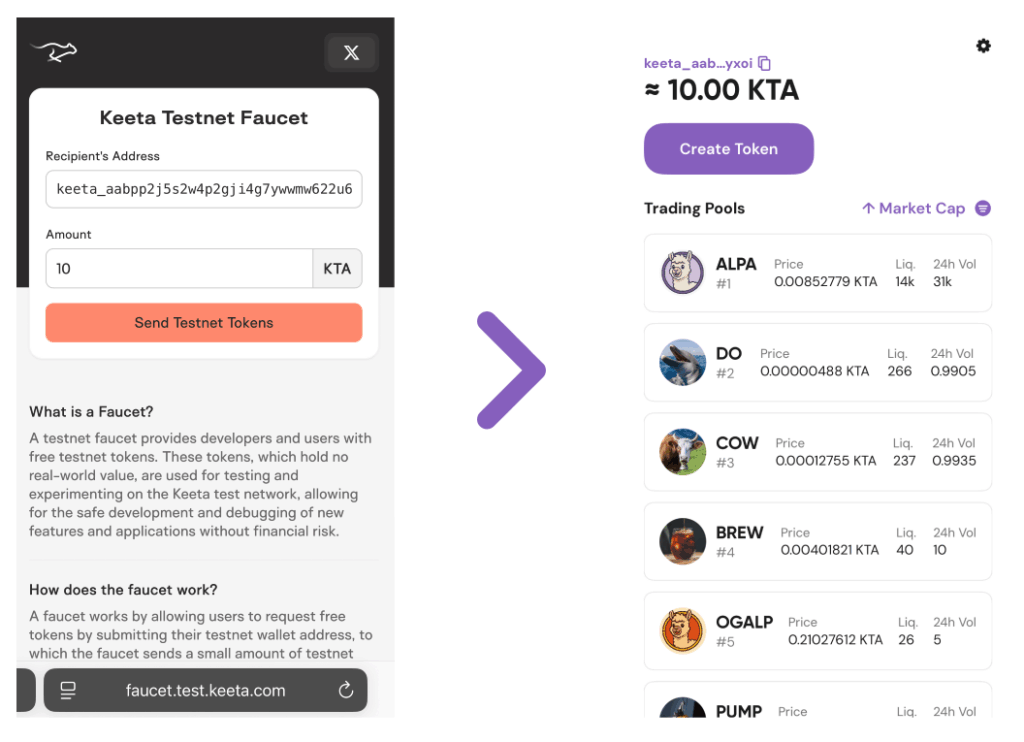Click the OGALP token avatar
The image size is (1024, 742).
(x=683, y=631)
